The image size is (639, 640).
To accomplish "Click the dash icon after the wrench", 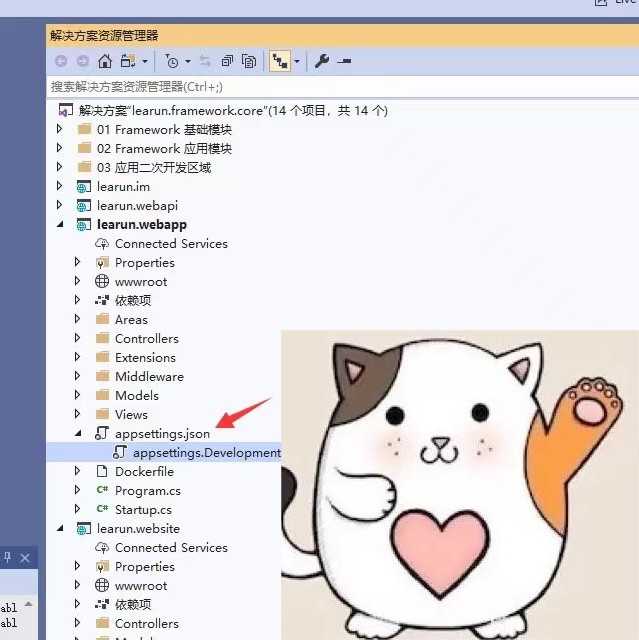I will point(344,61).
